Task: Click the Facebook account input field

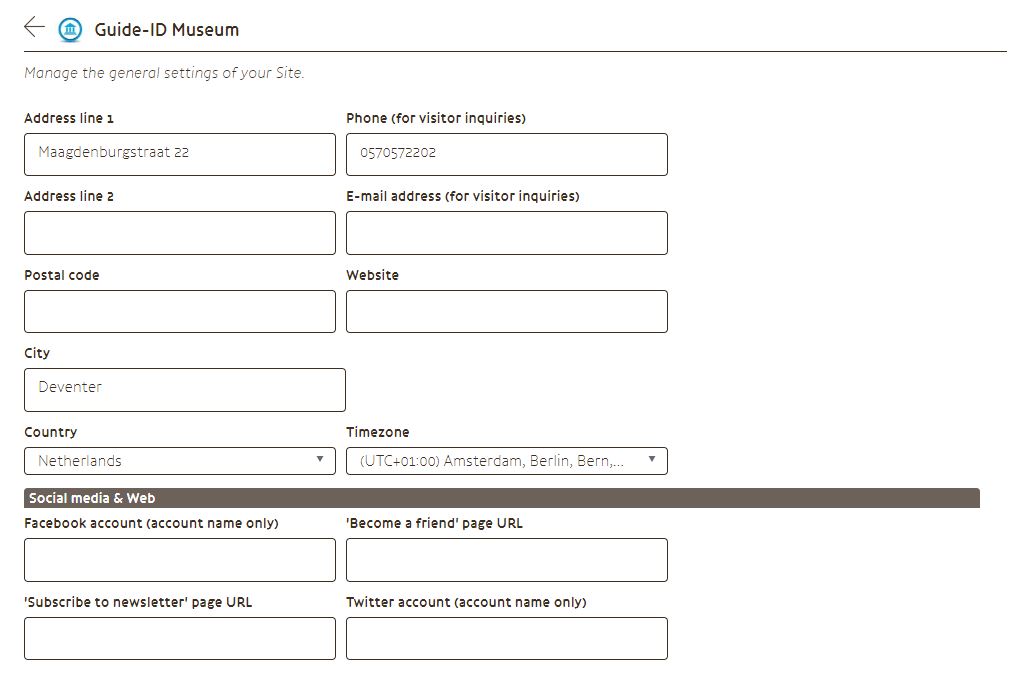Action: (x=180, y=560)
